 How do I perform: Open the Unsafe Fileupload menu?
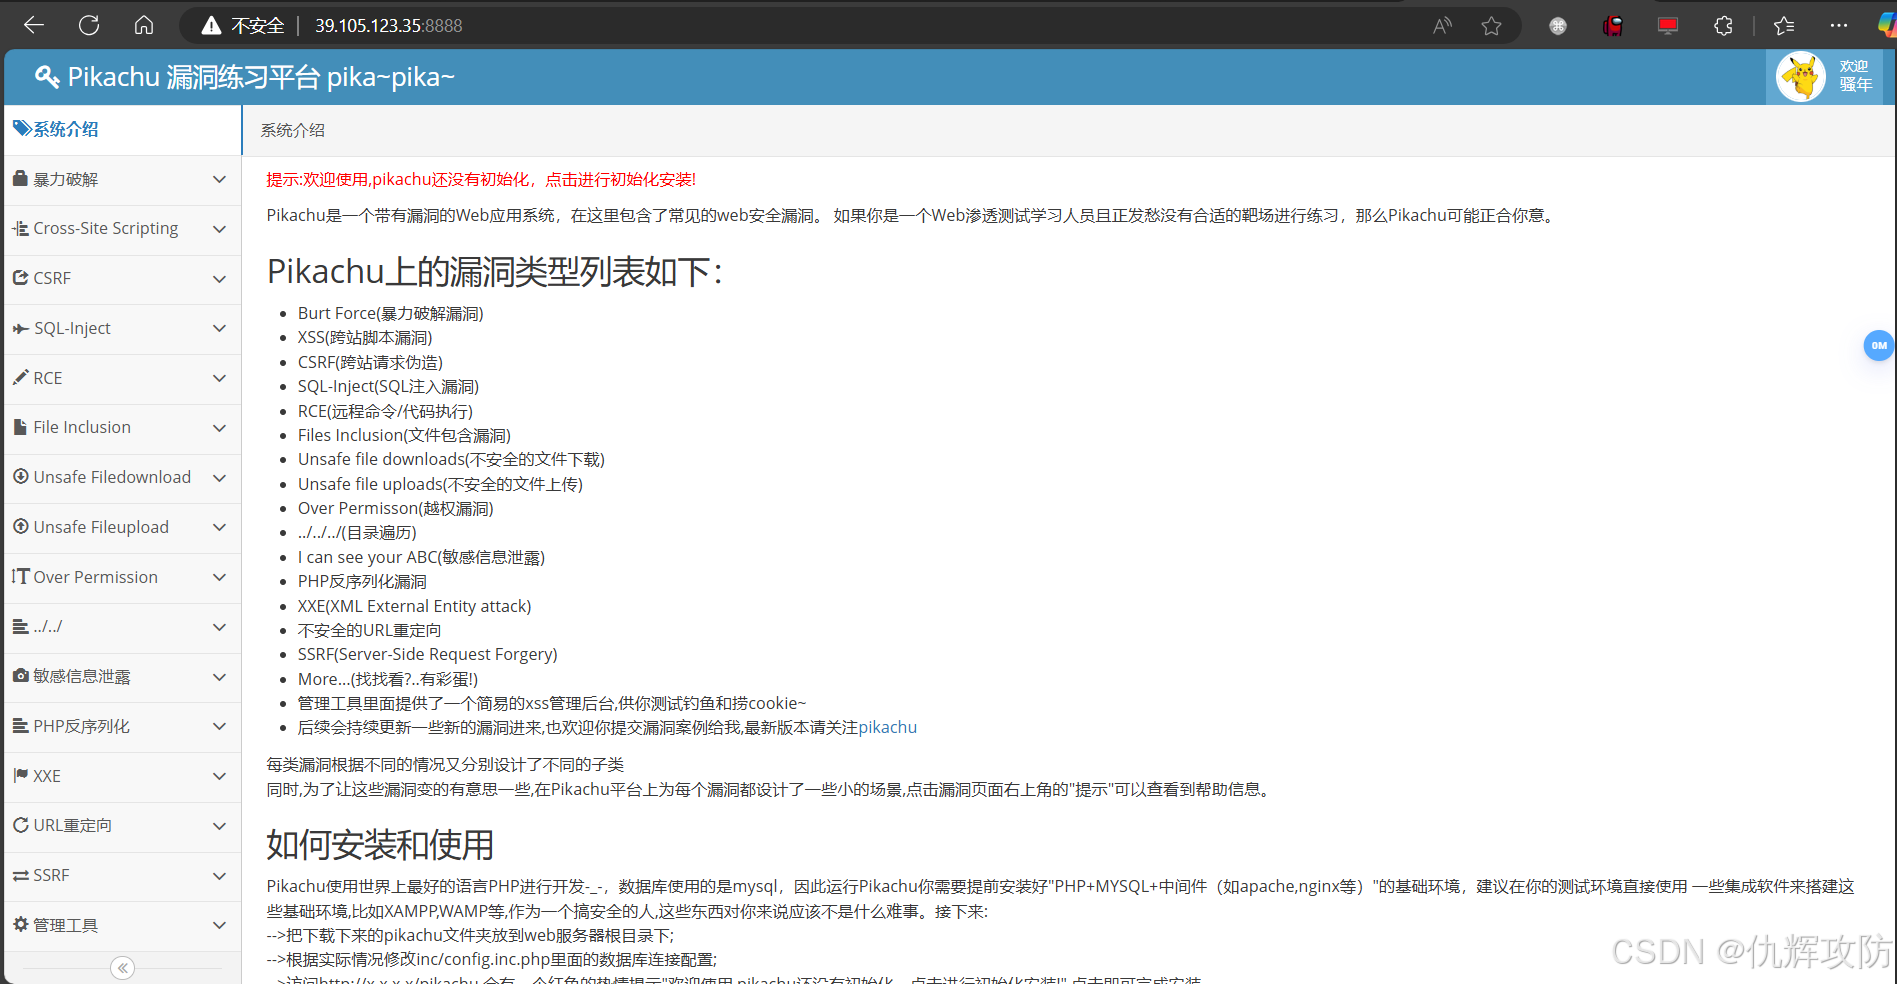[x=122, y=527]
